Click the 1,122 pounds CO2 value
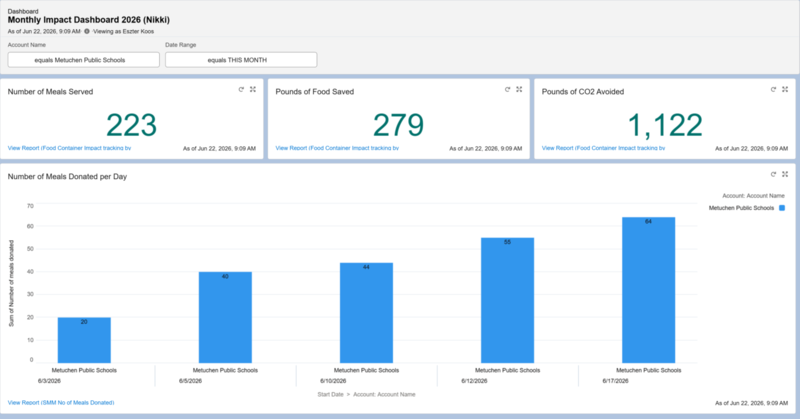Image resolution: width=800 pixels, height=419 pixels. 665,125
